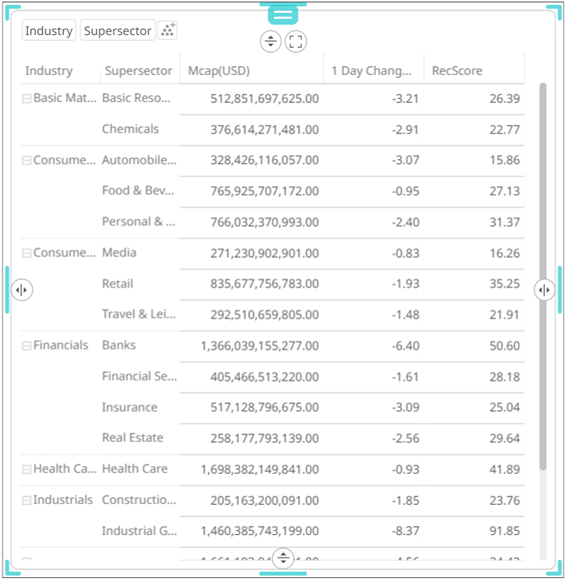
Task: Click the fullscreen maximize icon at top
Action: tap(296, 41)
